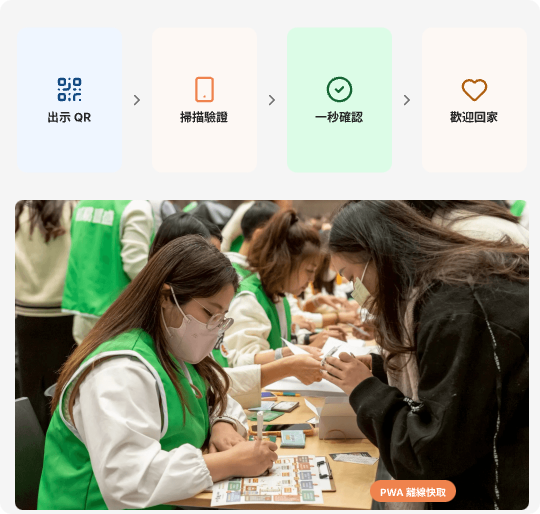Image resolution: width=540 pixels, height=514 pixels.
Task: Click the cream 掃描驗證 step card
Action: point(204,100)
